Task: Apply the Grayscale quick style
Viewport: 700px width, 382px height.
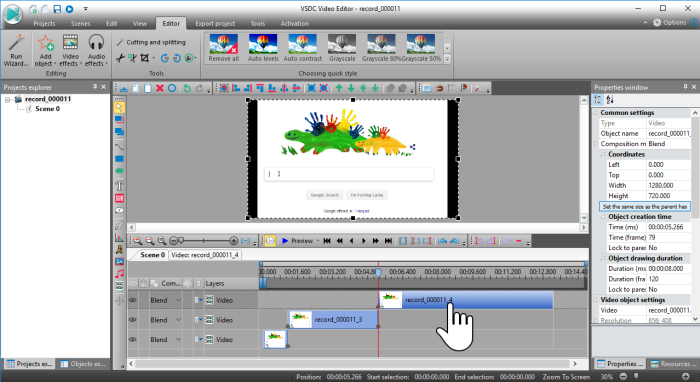Action: click(x=342, y=48)
